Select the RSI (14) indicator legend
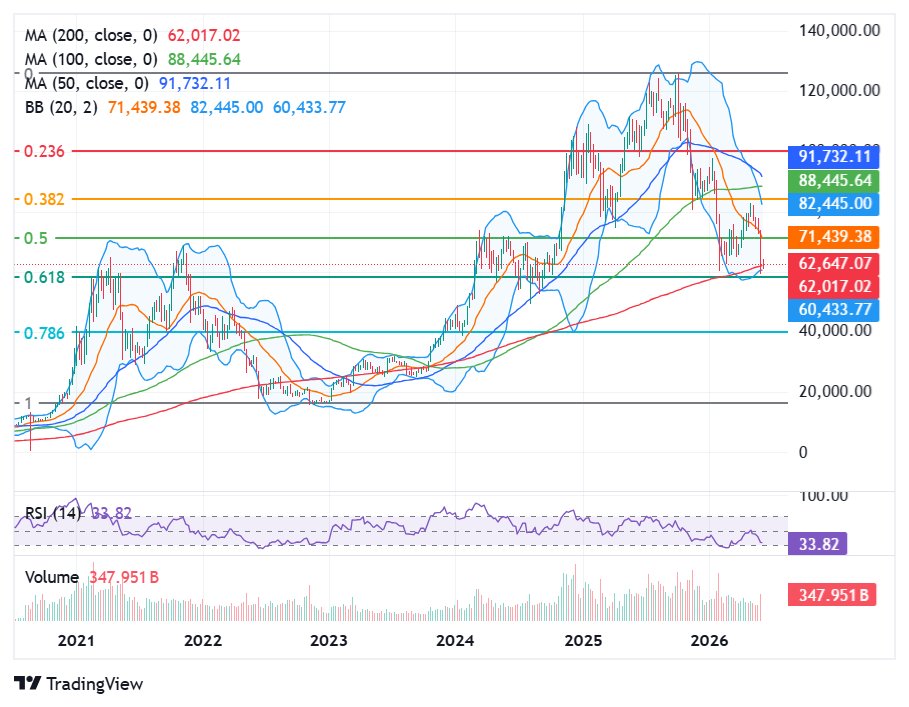 pos(53,513)
